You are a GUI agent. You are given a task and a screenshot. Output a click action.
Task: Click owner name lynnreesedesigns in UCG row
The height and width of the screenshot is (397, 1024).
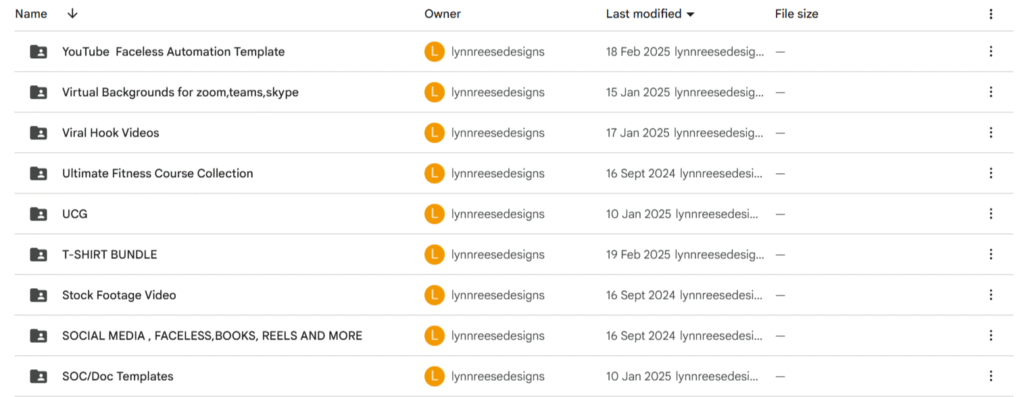498,214
